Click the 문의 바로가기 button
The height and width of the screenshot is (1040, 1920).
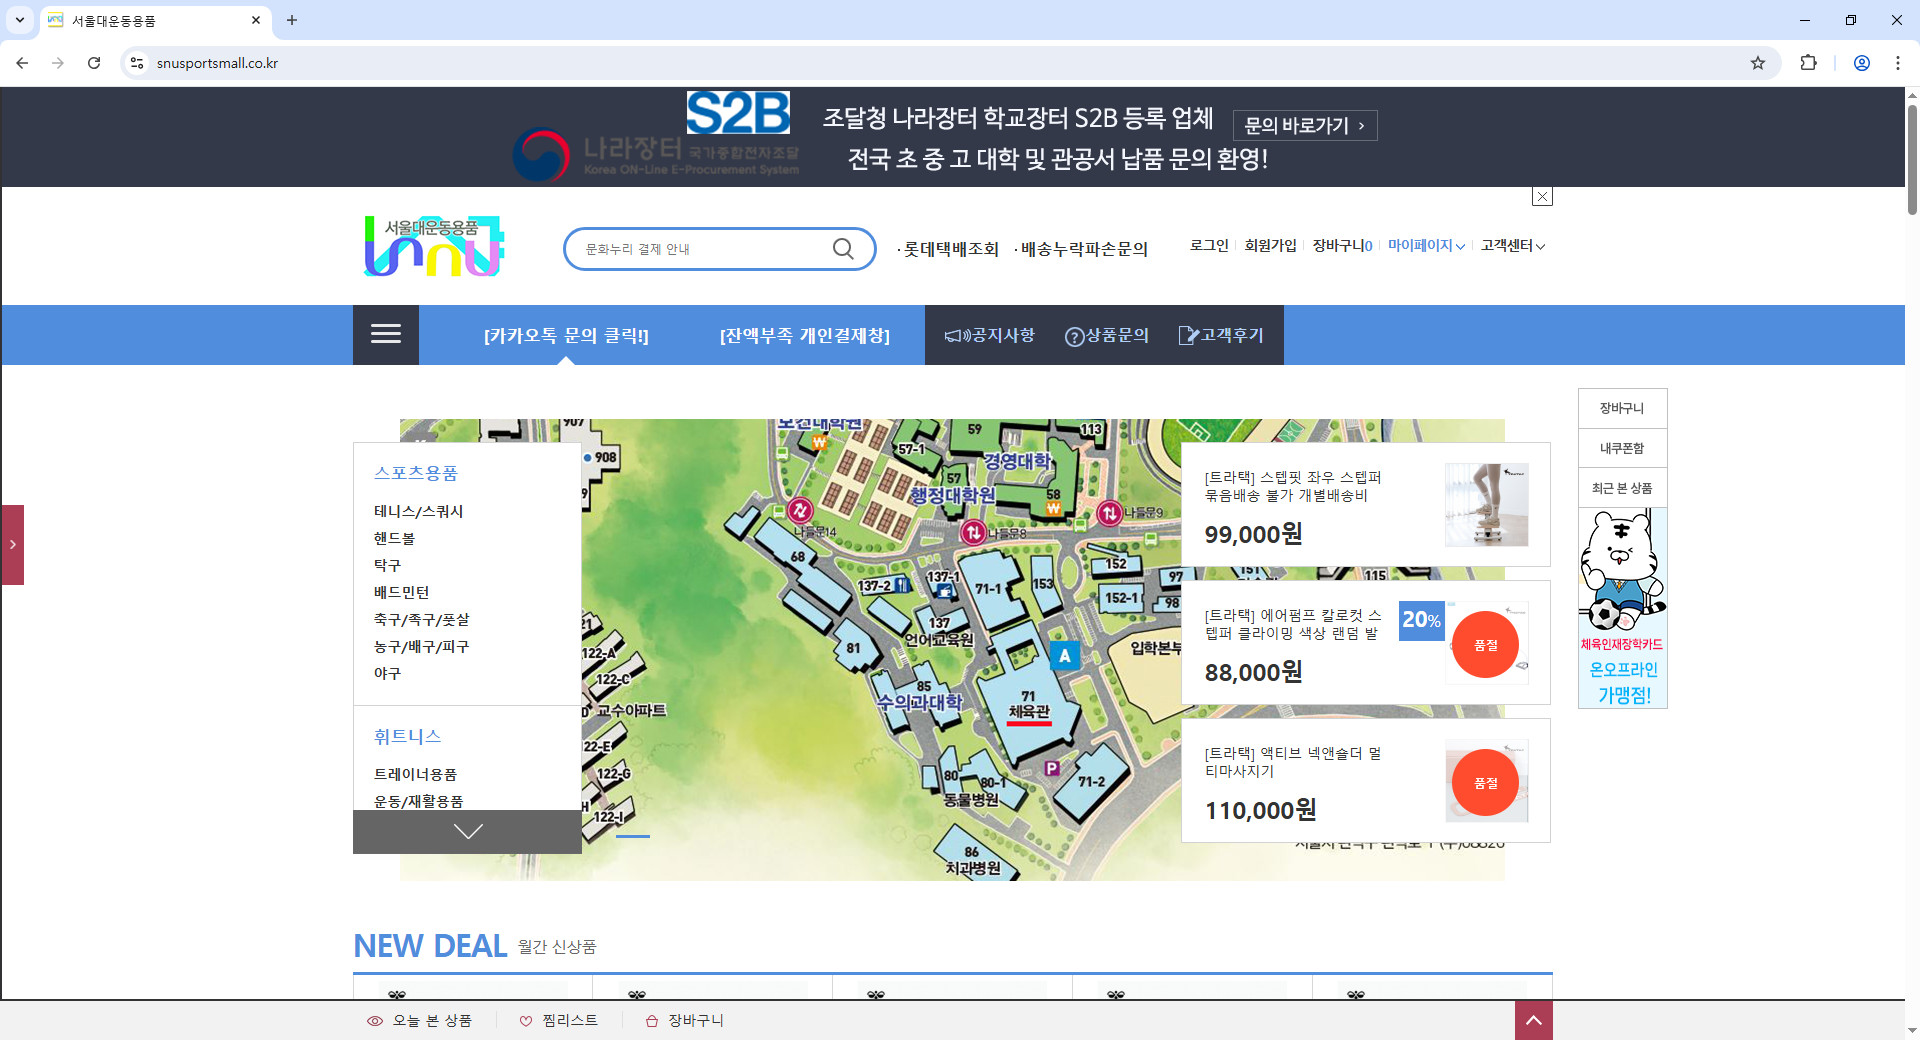1304,124
